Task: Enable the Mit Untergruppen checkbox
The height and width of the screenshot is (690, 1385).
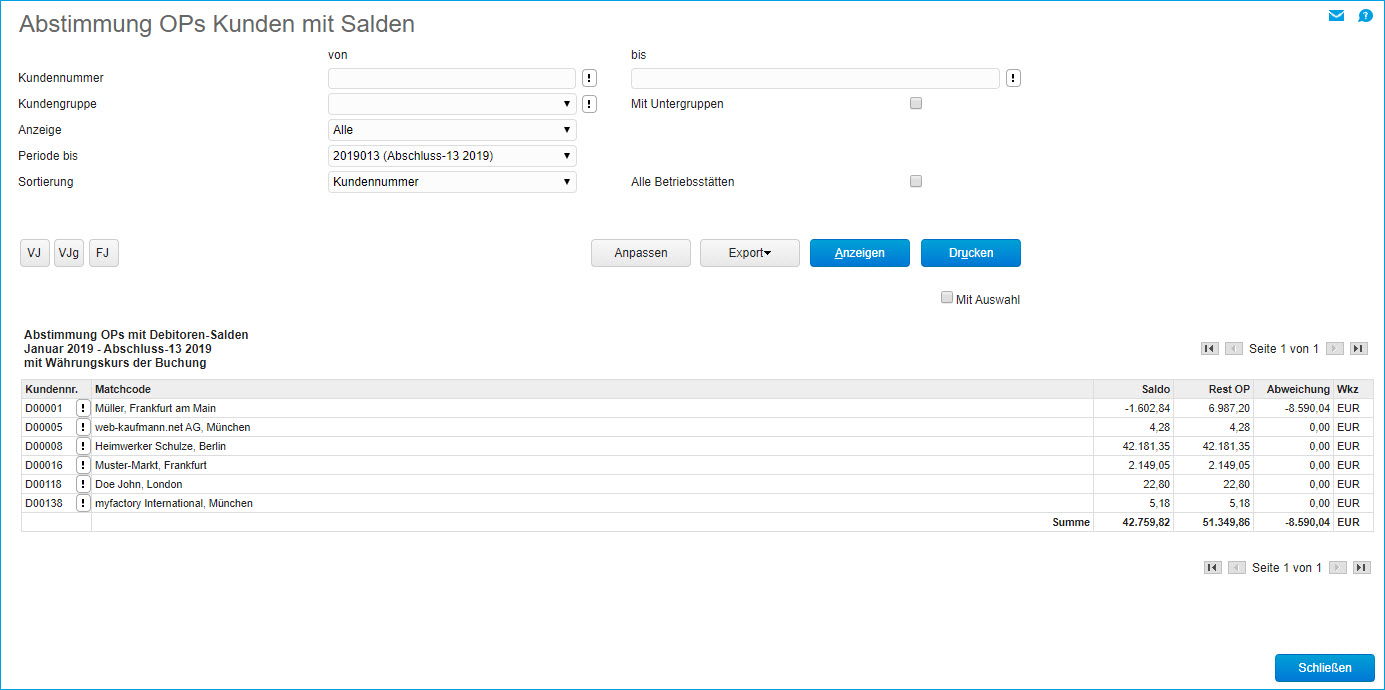Action: [916, 103]
